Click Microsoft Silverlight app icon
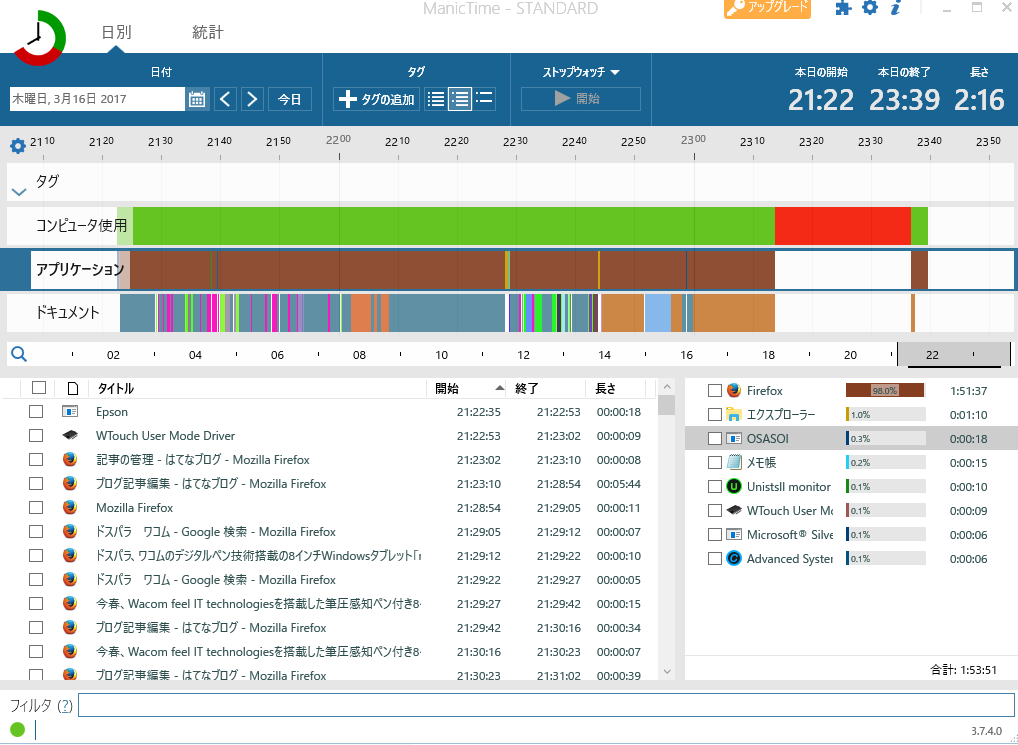The width and height of the screenshot is (1018, 745). pyautogui.click(x=734, y=535)
